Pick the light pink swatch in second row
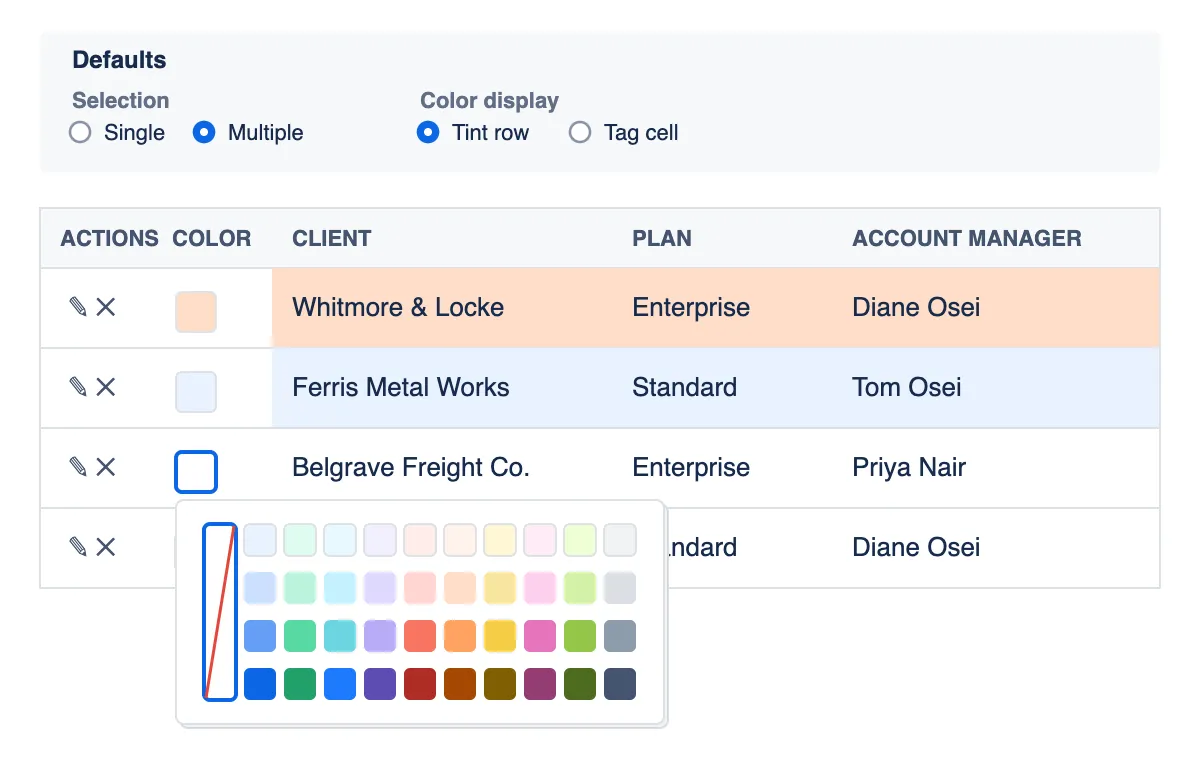 tap(540, 588)
